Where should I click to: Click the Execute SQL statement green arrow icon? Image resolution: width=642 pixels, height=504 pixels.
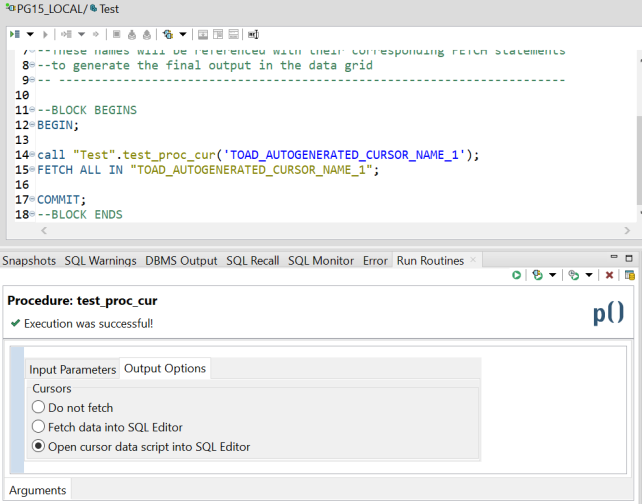coord(15,34)
